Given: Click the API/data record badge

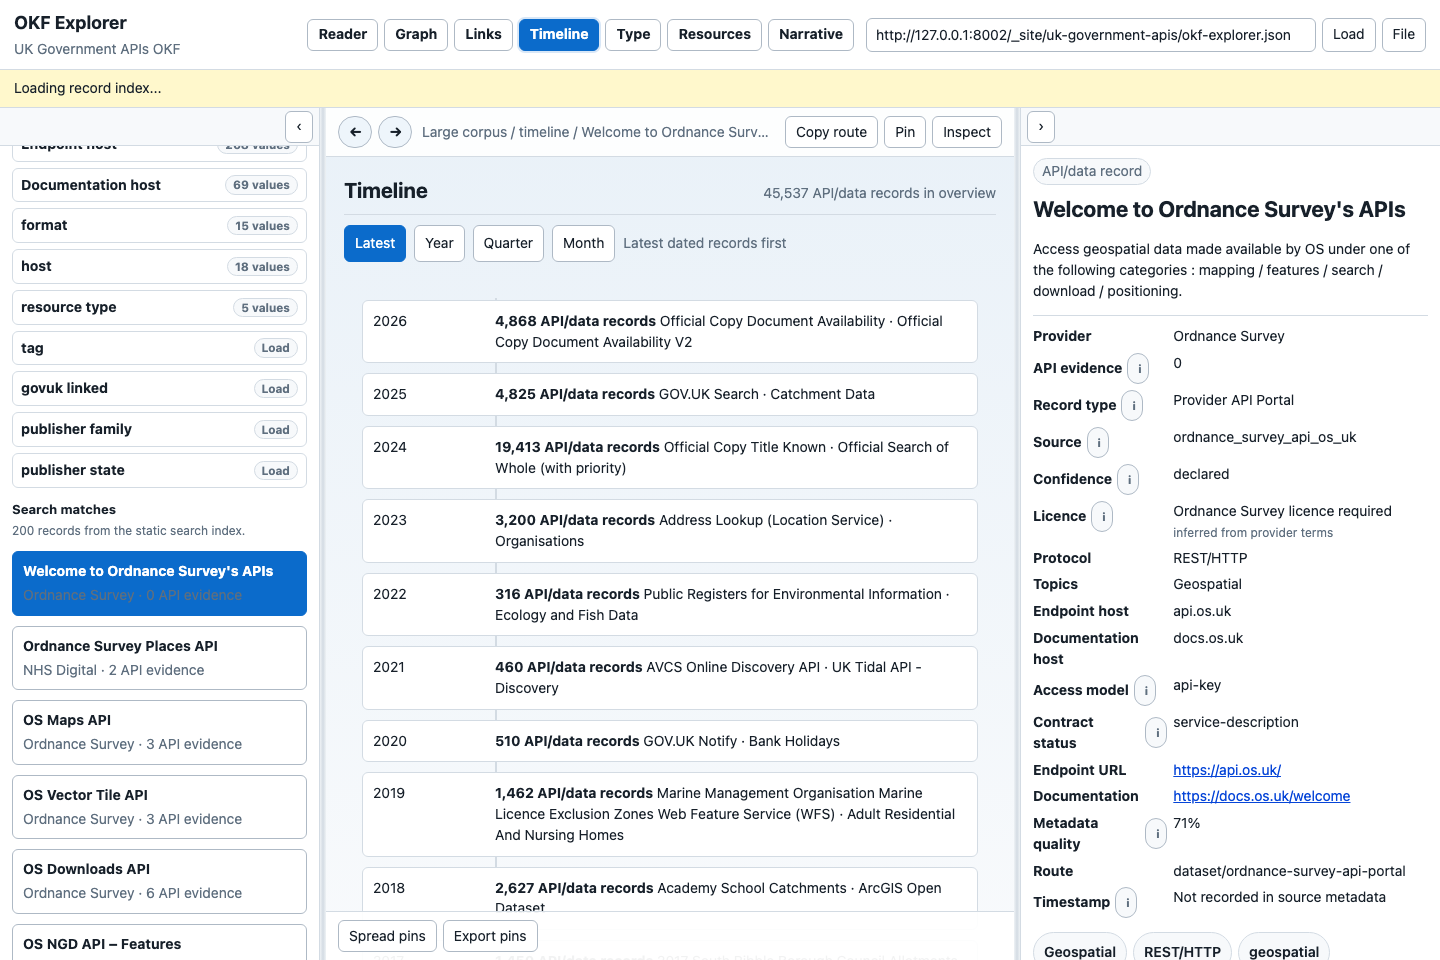Looking at the screenshot, I should [x=1091, y=171].
